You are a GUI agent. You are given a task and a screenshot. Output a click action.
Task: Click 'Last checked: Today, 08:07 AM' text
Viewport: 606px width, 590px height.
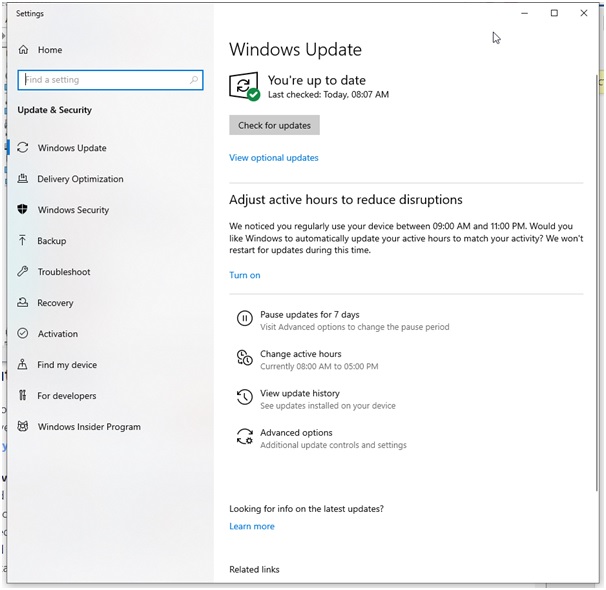329,95
